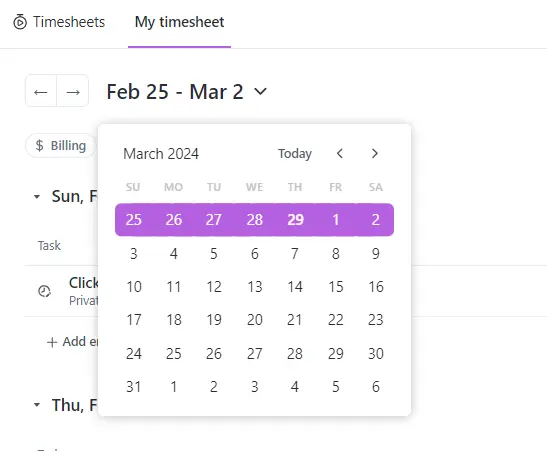Click the March 2024 month label

click(x=161, y=154)
